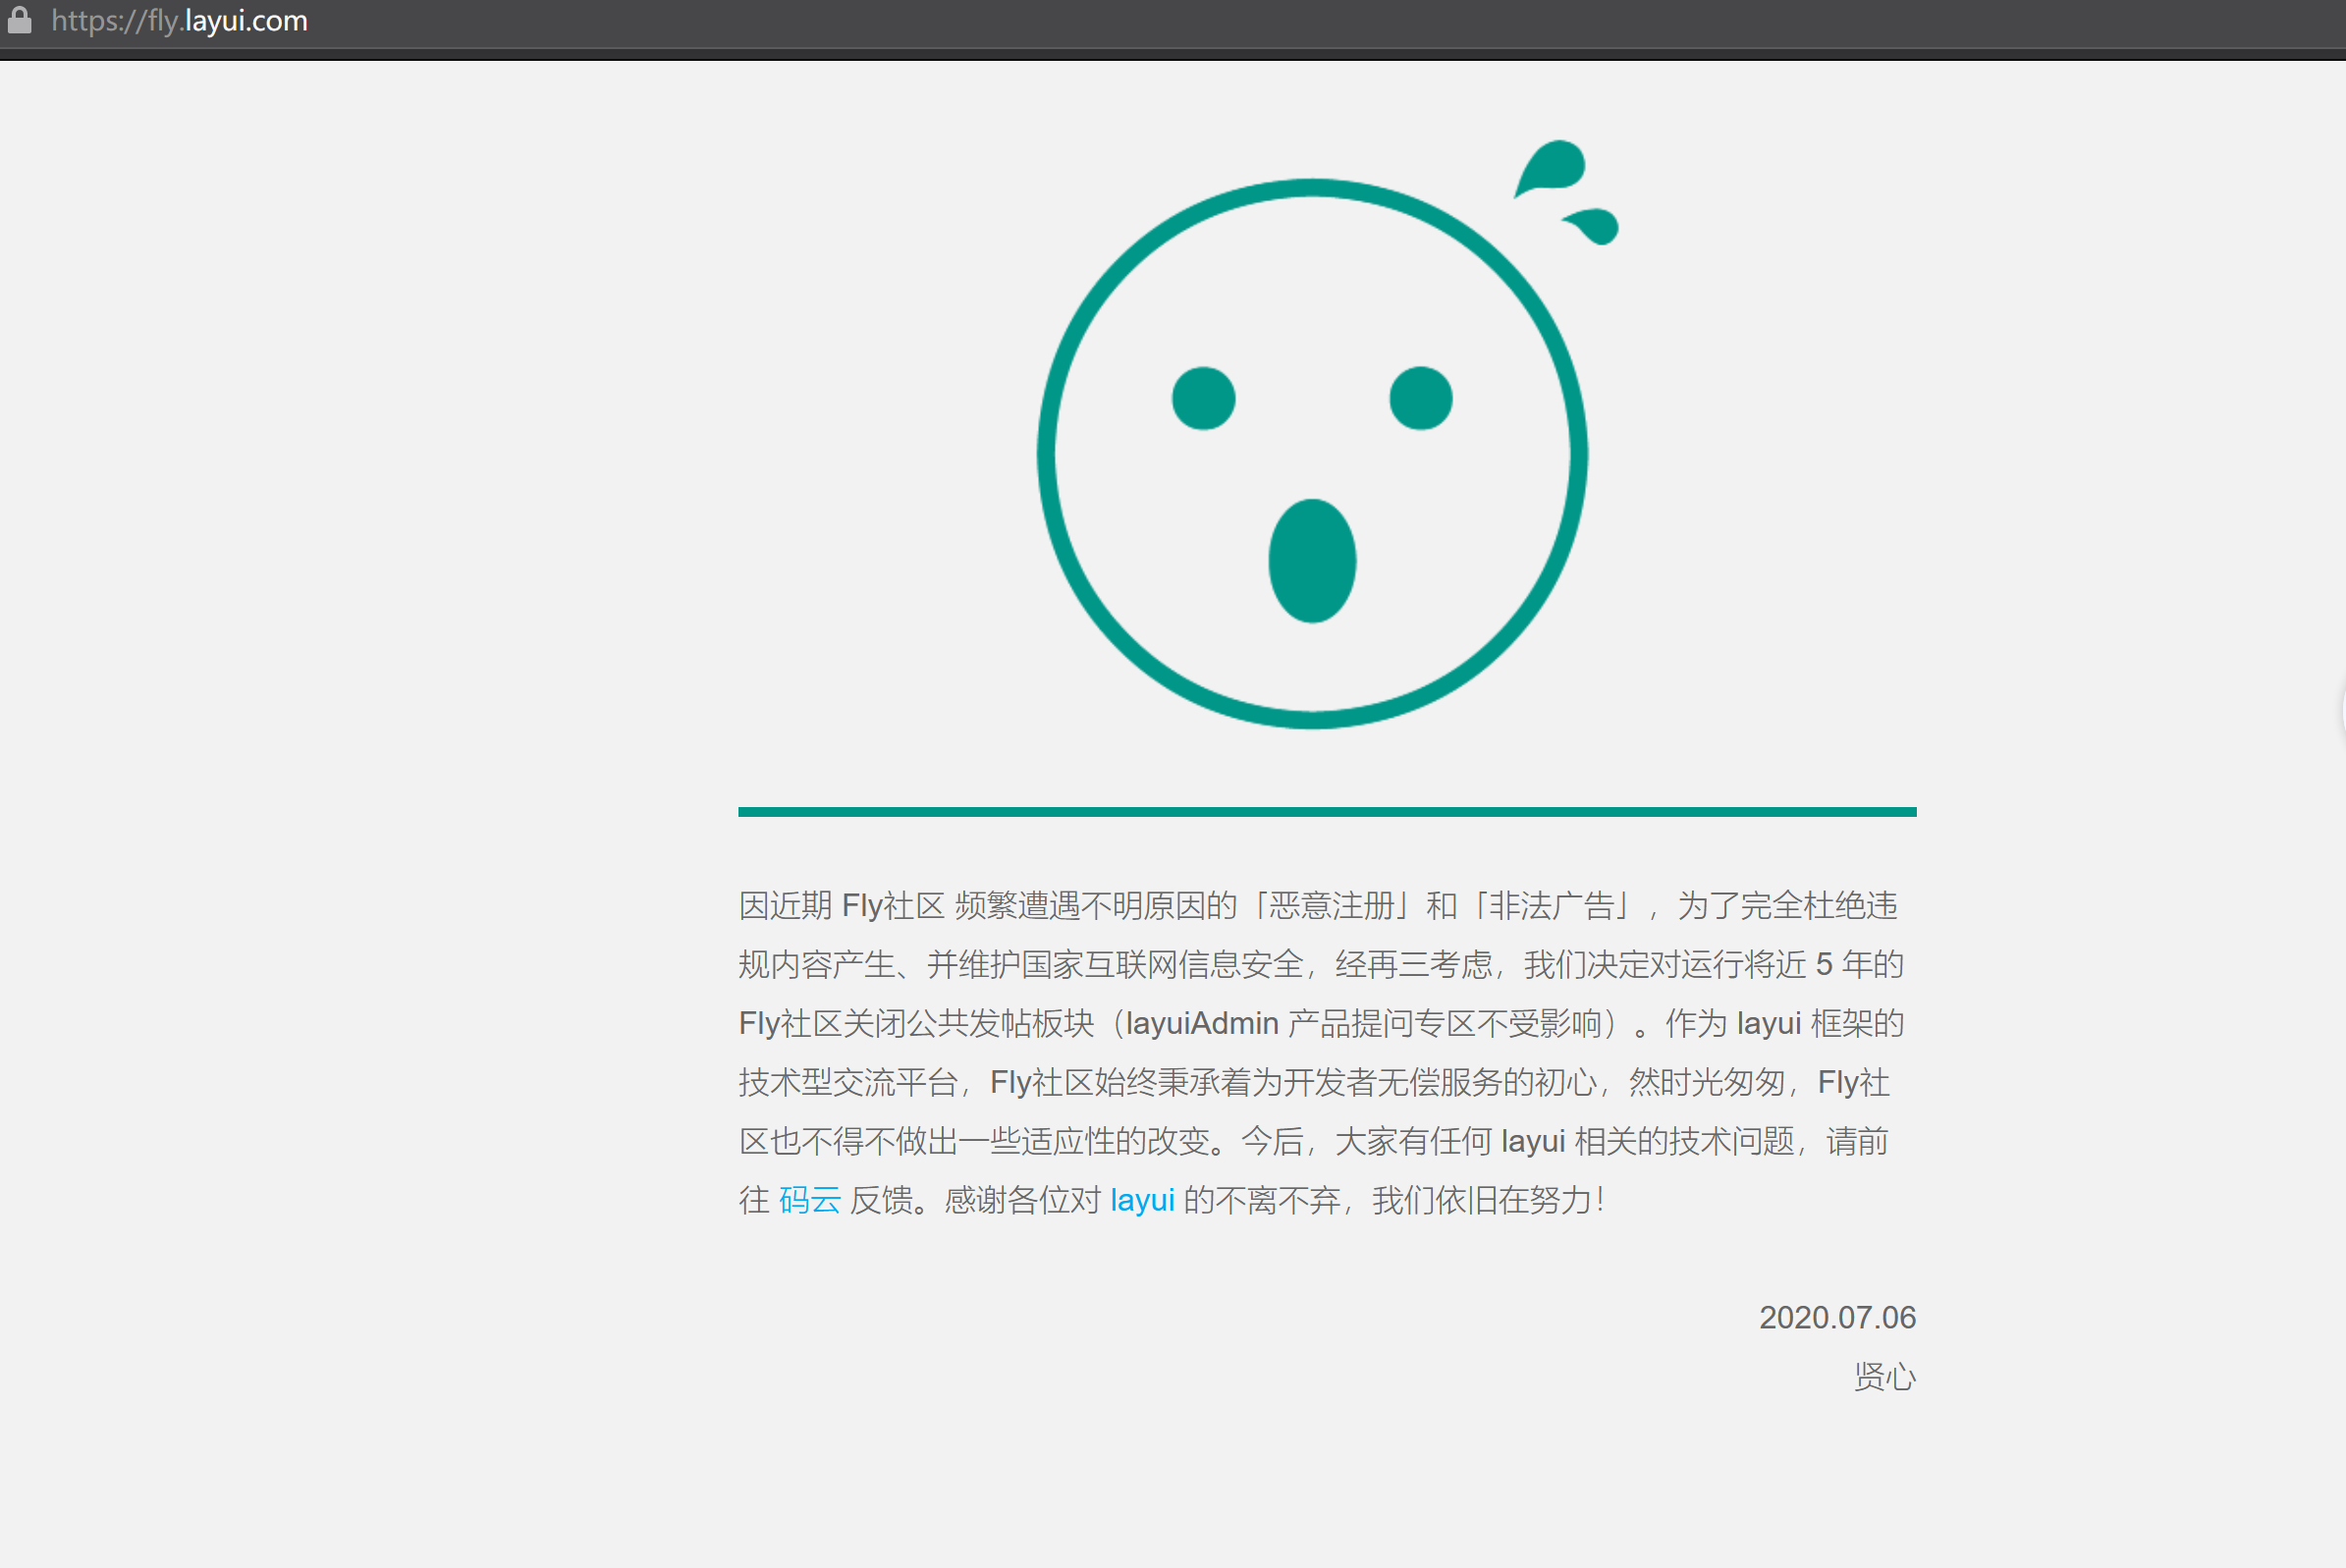
Task: Click the oval mouth of the face
Action: (1312, 561)
